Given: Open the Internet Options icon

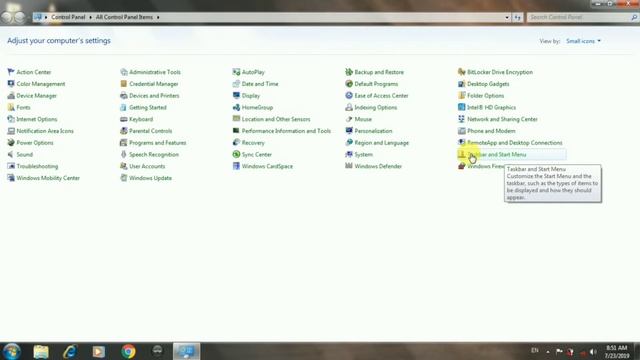Looking at the screenshot, I should coord(11,119).
